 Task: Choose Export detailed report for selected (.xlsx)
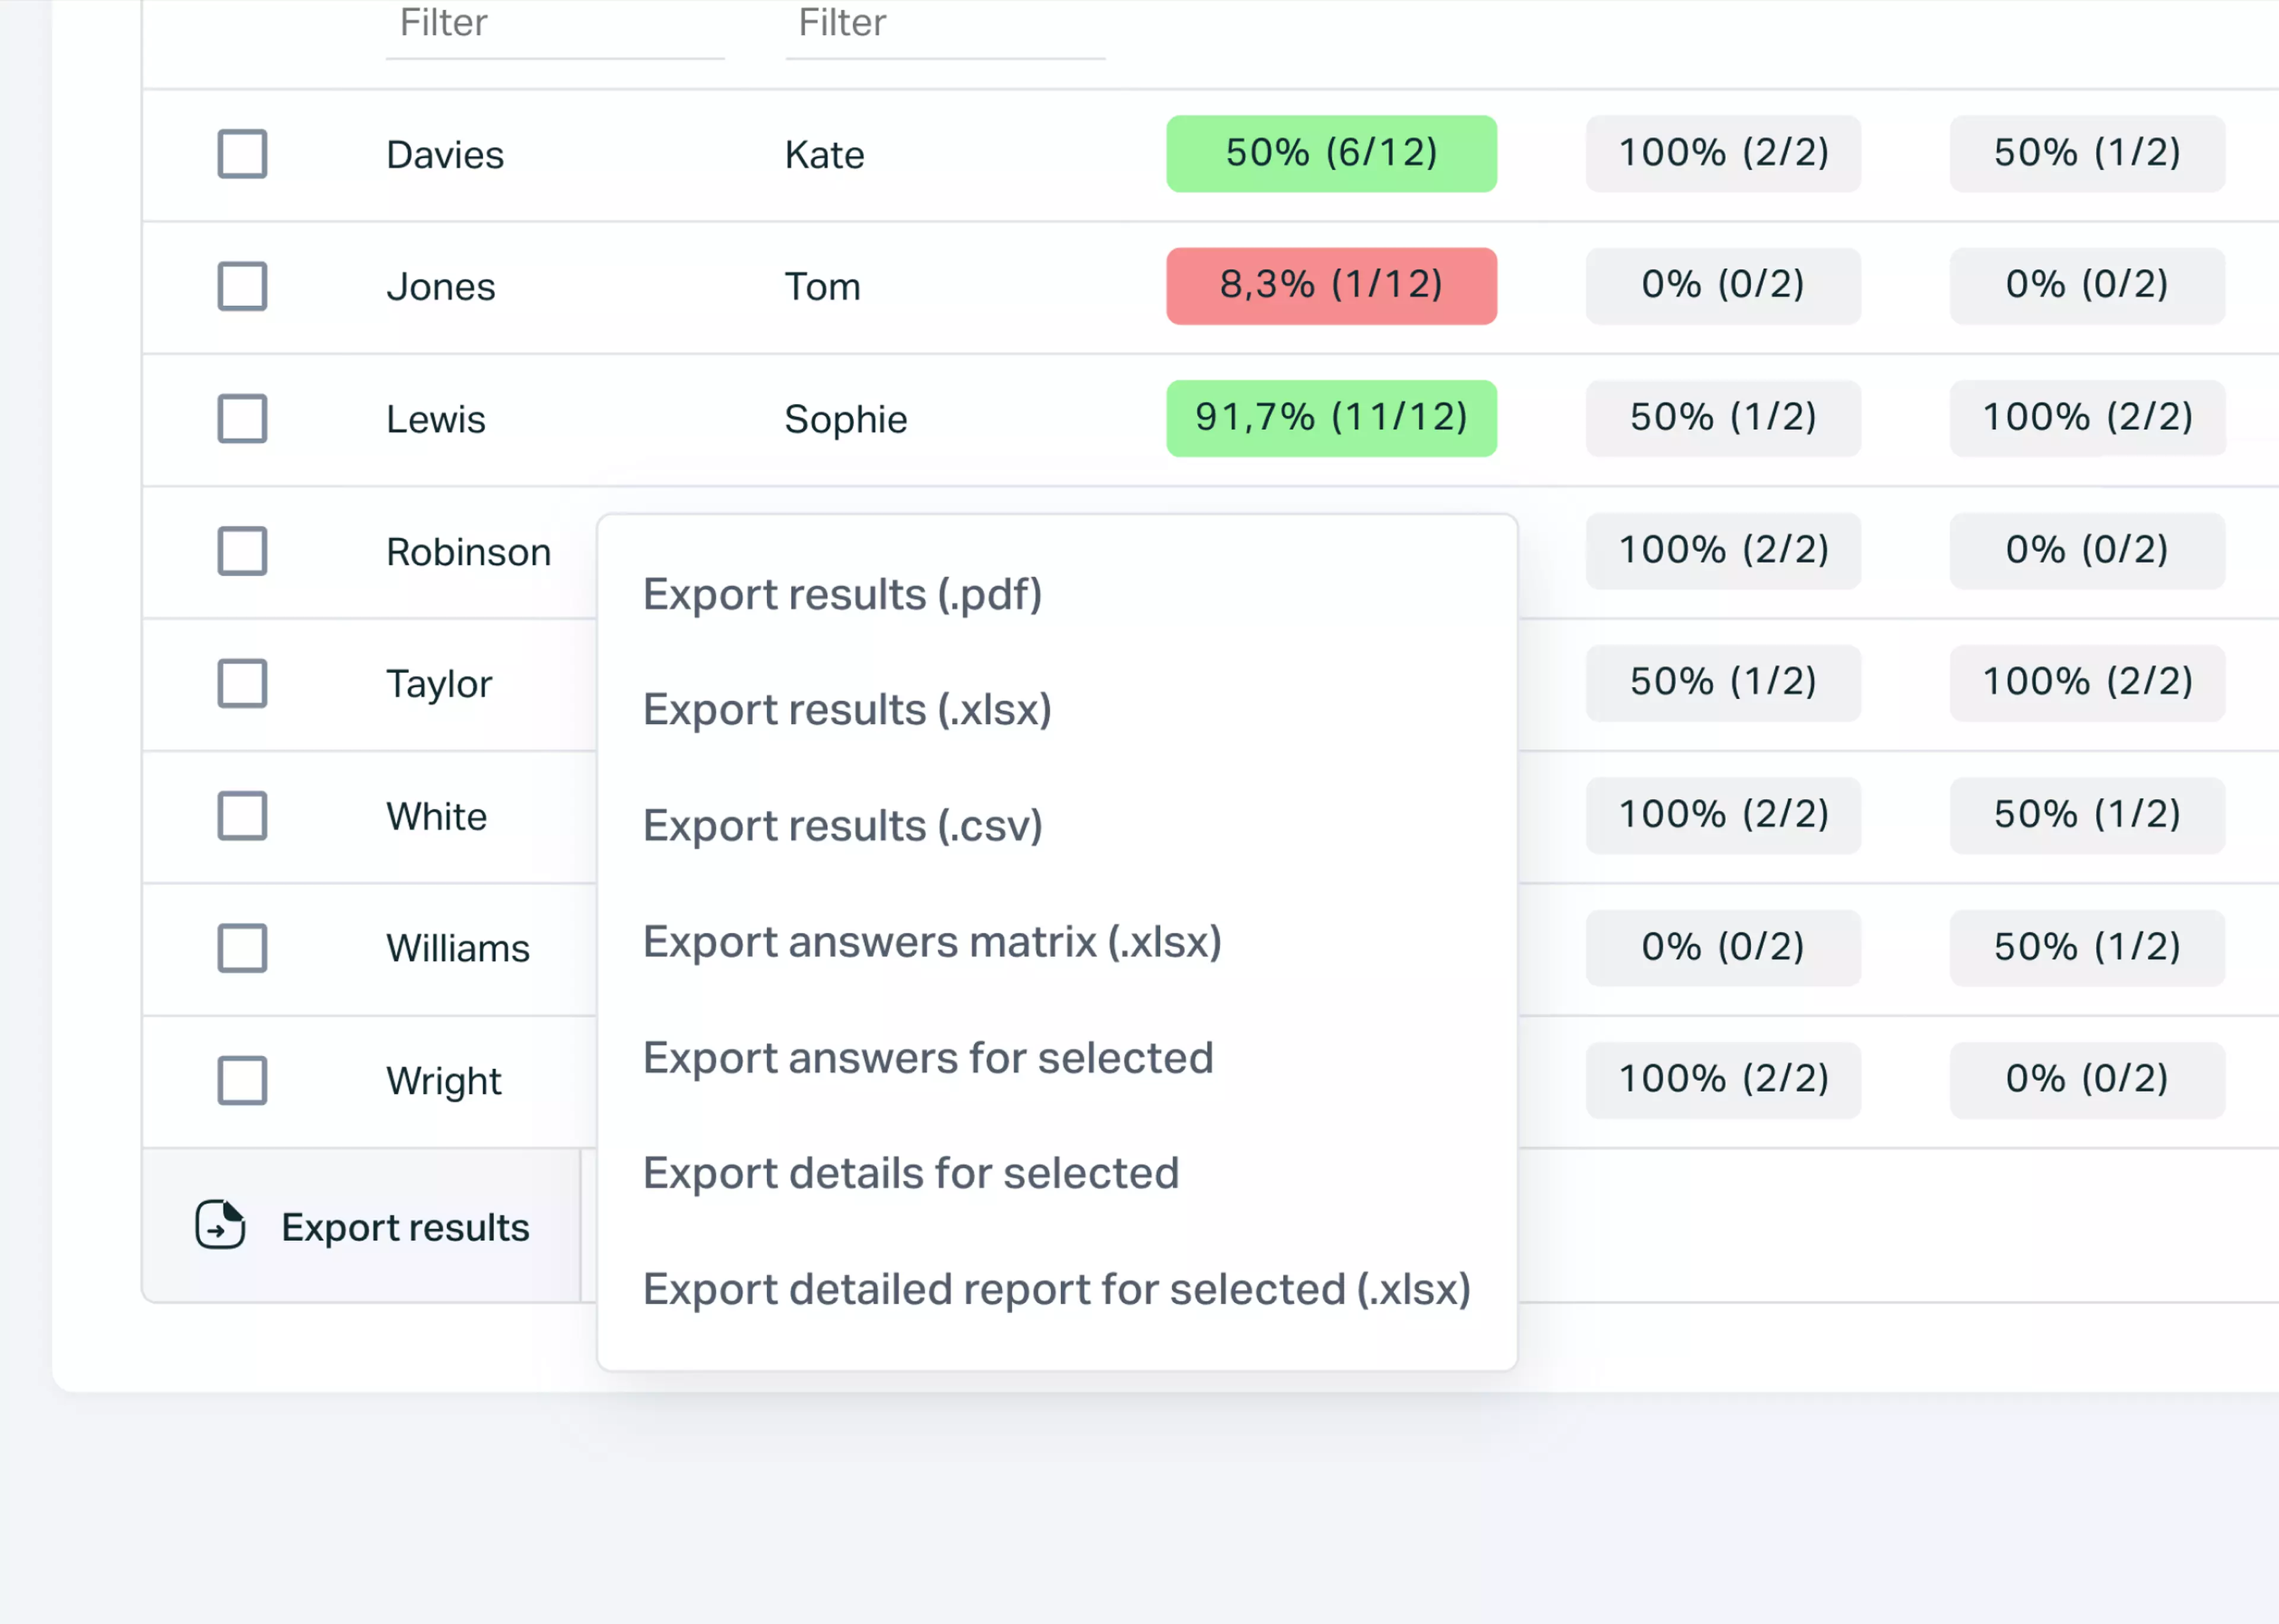coord(1057,1289)
